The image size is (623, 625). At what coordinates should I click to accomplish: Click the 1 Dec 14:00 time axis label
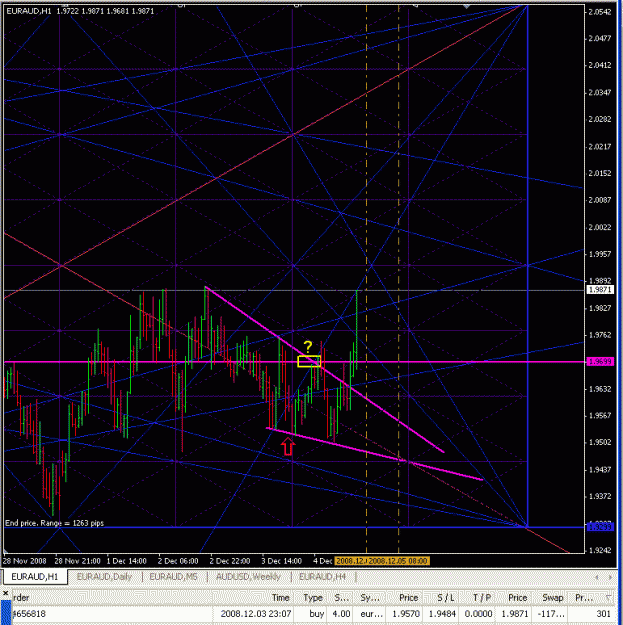click(x=126, y=561)
